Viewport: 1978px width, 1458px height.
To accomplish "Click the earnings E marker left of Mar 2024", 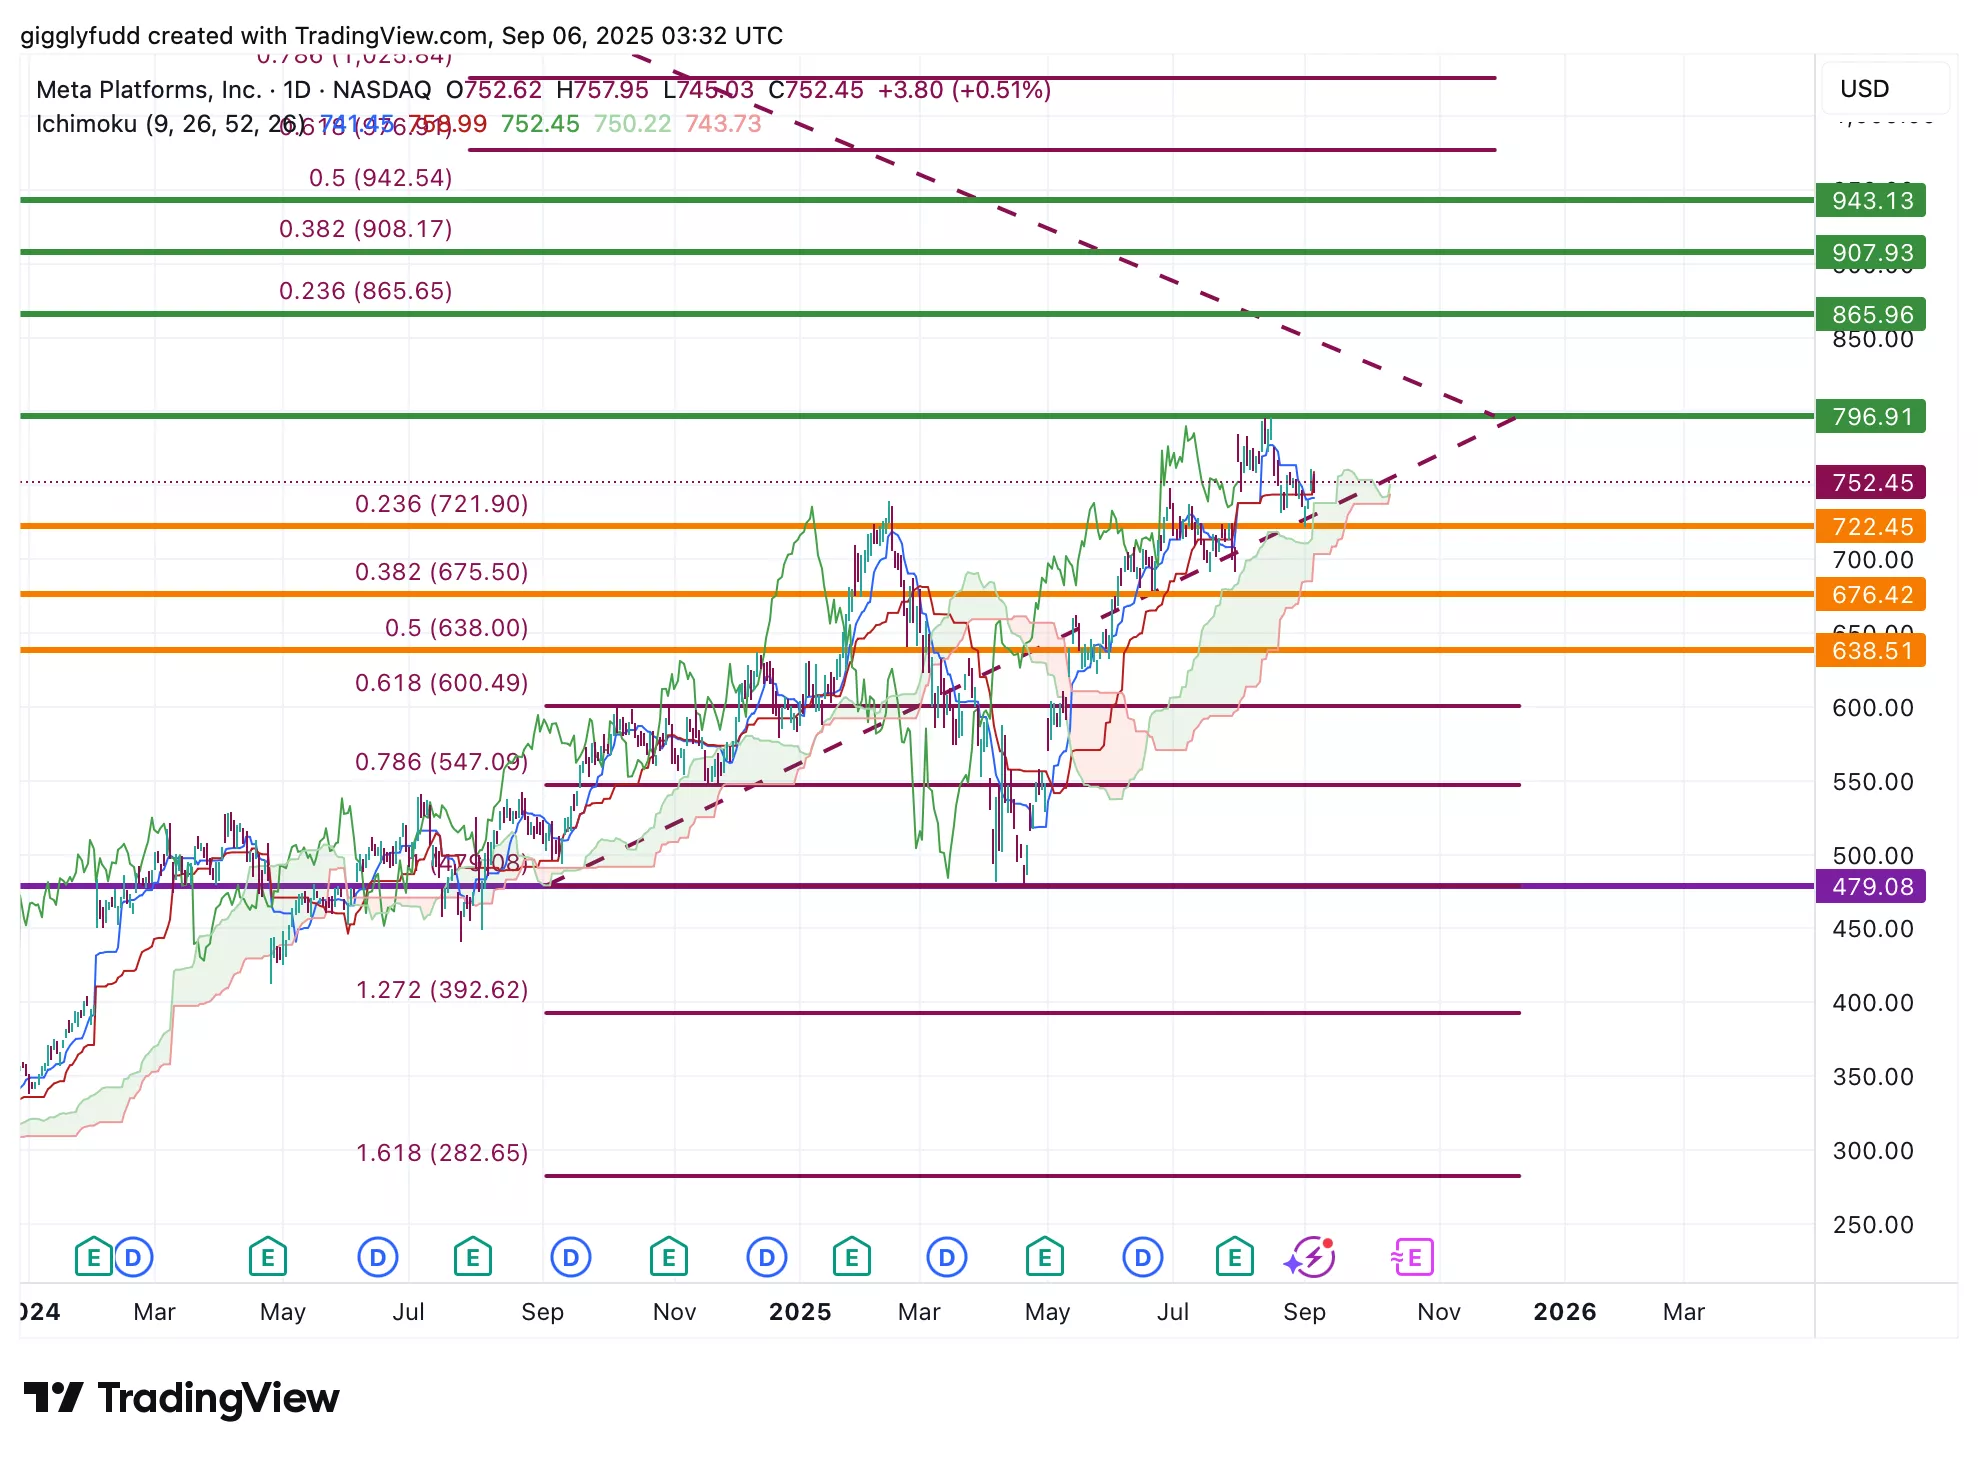I will pyautogui.click(x=93, y=1257).
